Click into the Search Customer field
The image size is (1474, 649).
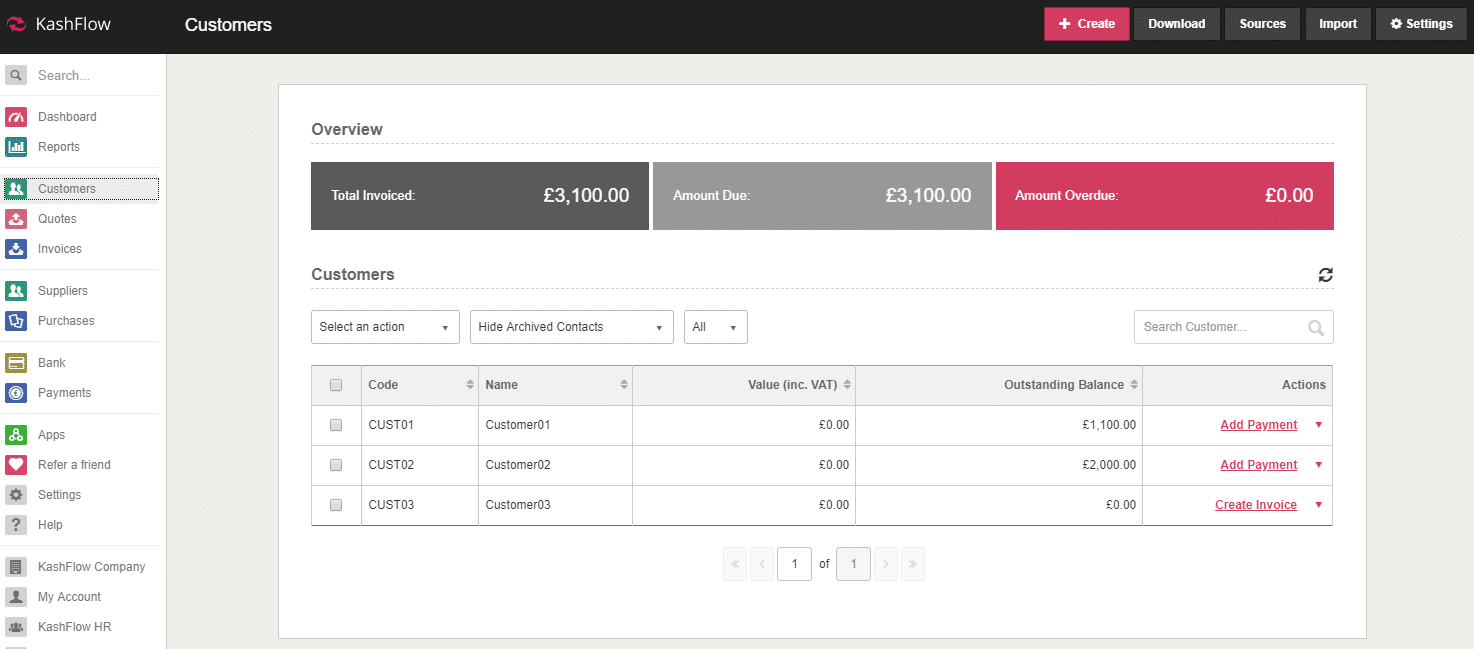[1222, 327]
